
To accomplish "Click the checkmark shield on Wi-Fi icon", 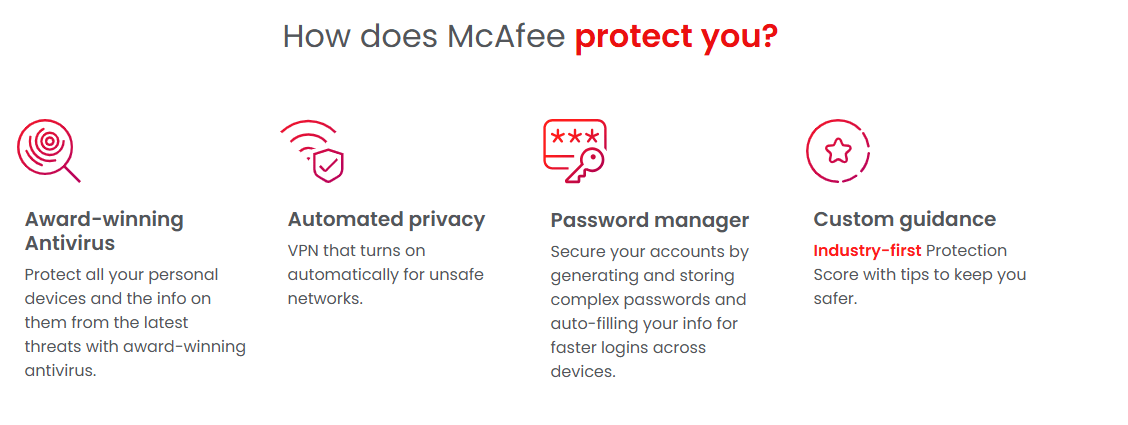I will tap(327, 165).
